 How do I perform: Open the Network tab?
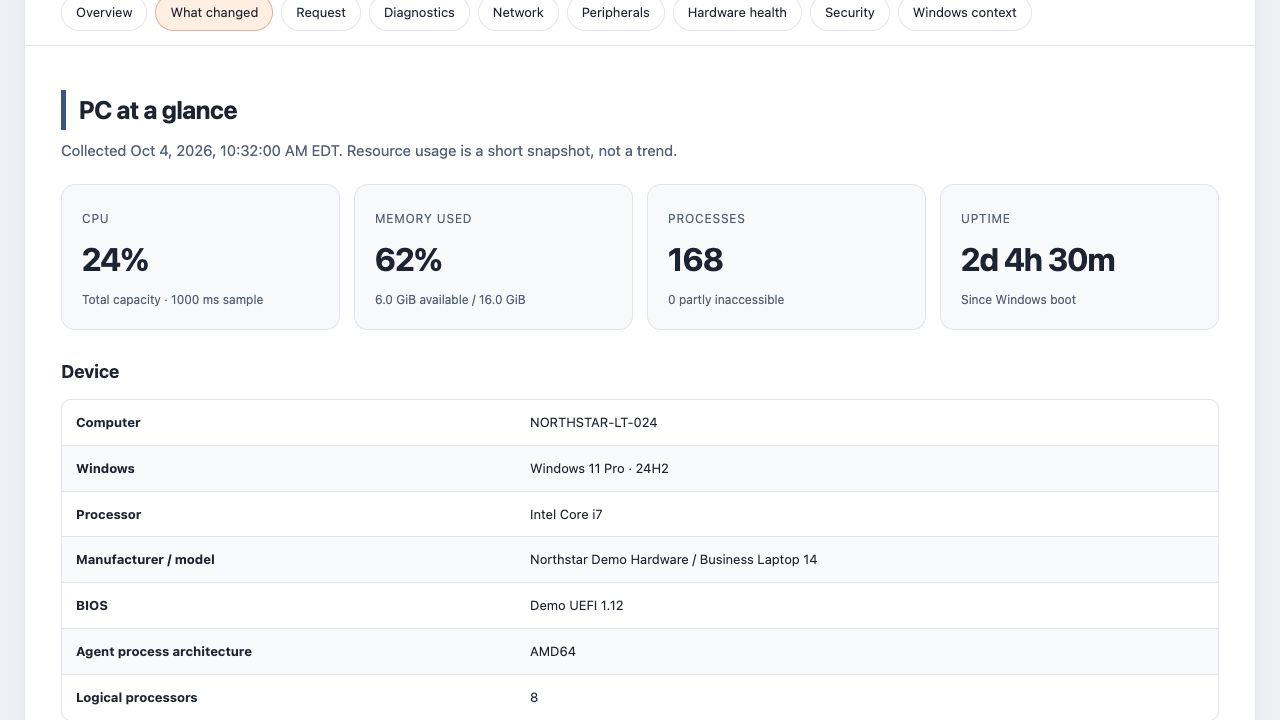pos(518,13)
